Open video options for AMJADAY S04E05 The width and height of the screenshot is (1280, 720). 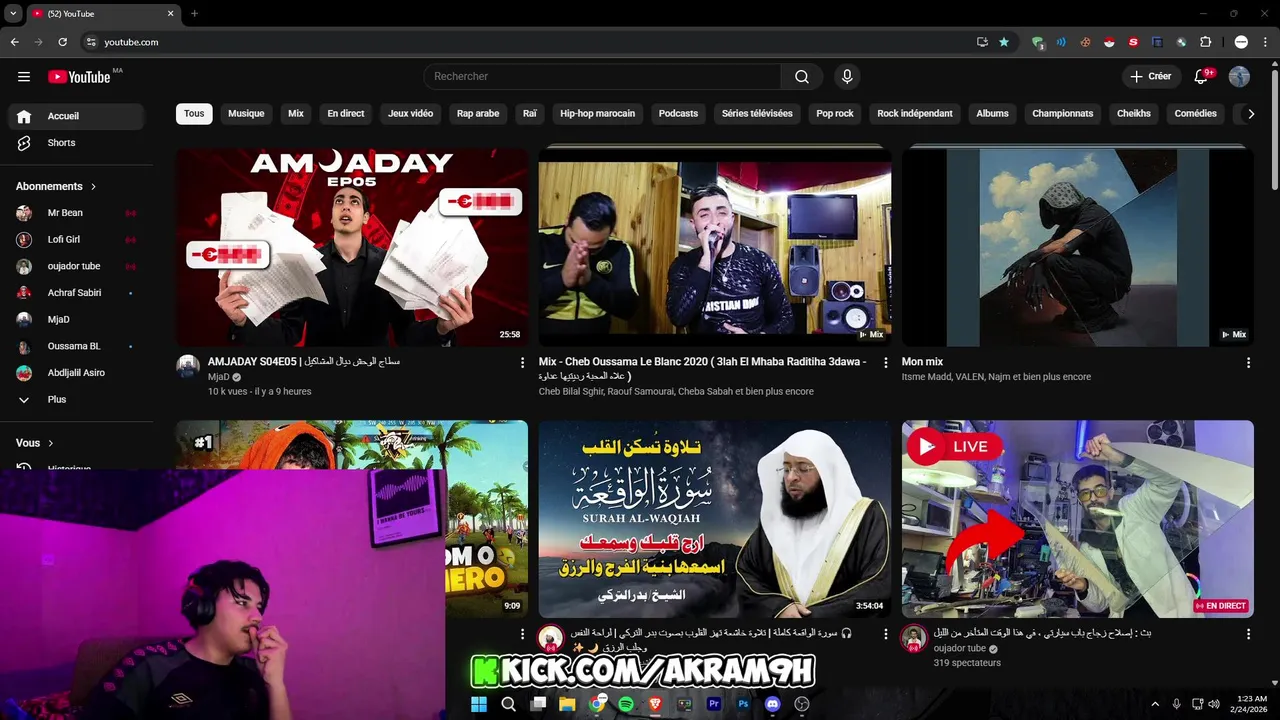pyautogui.click(x=522, y=363)
